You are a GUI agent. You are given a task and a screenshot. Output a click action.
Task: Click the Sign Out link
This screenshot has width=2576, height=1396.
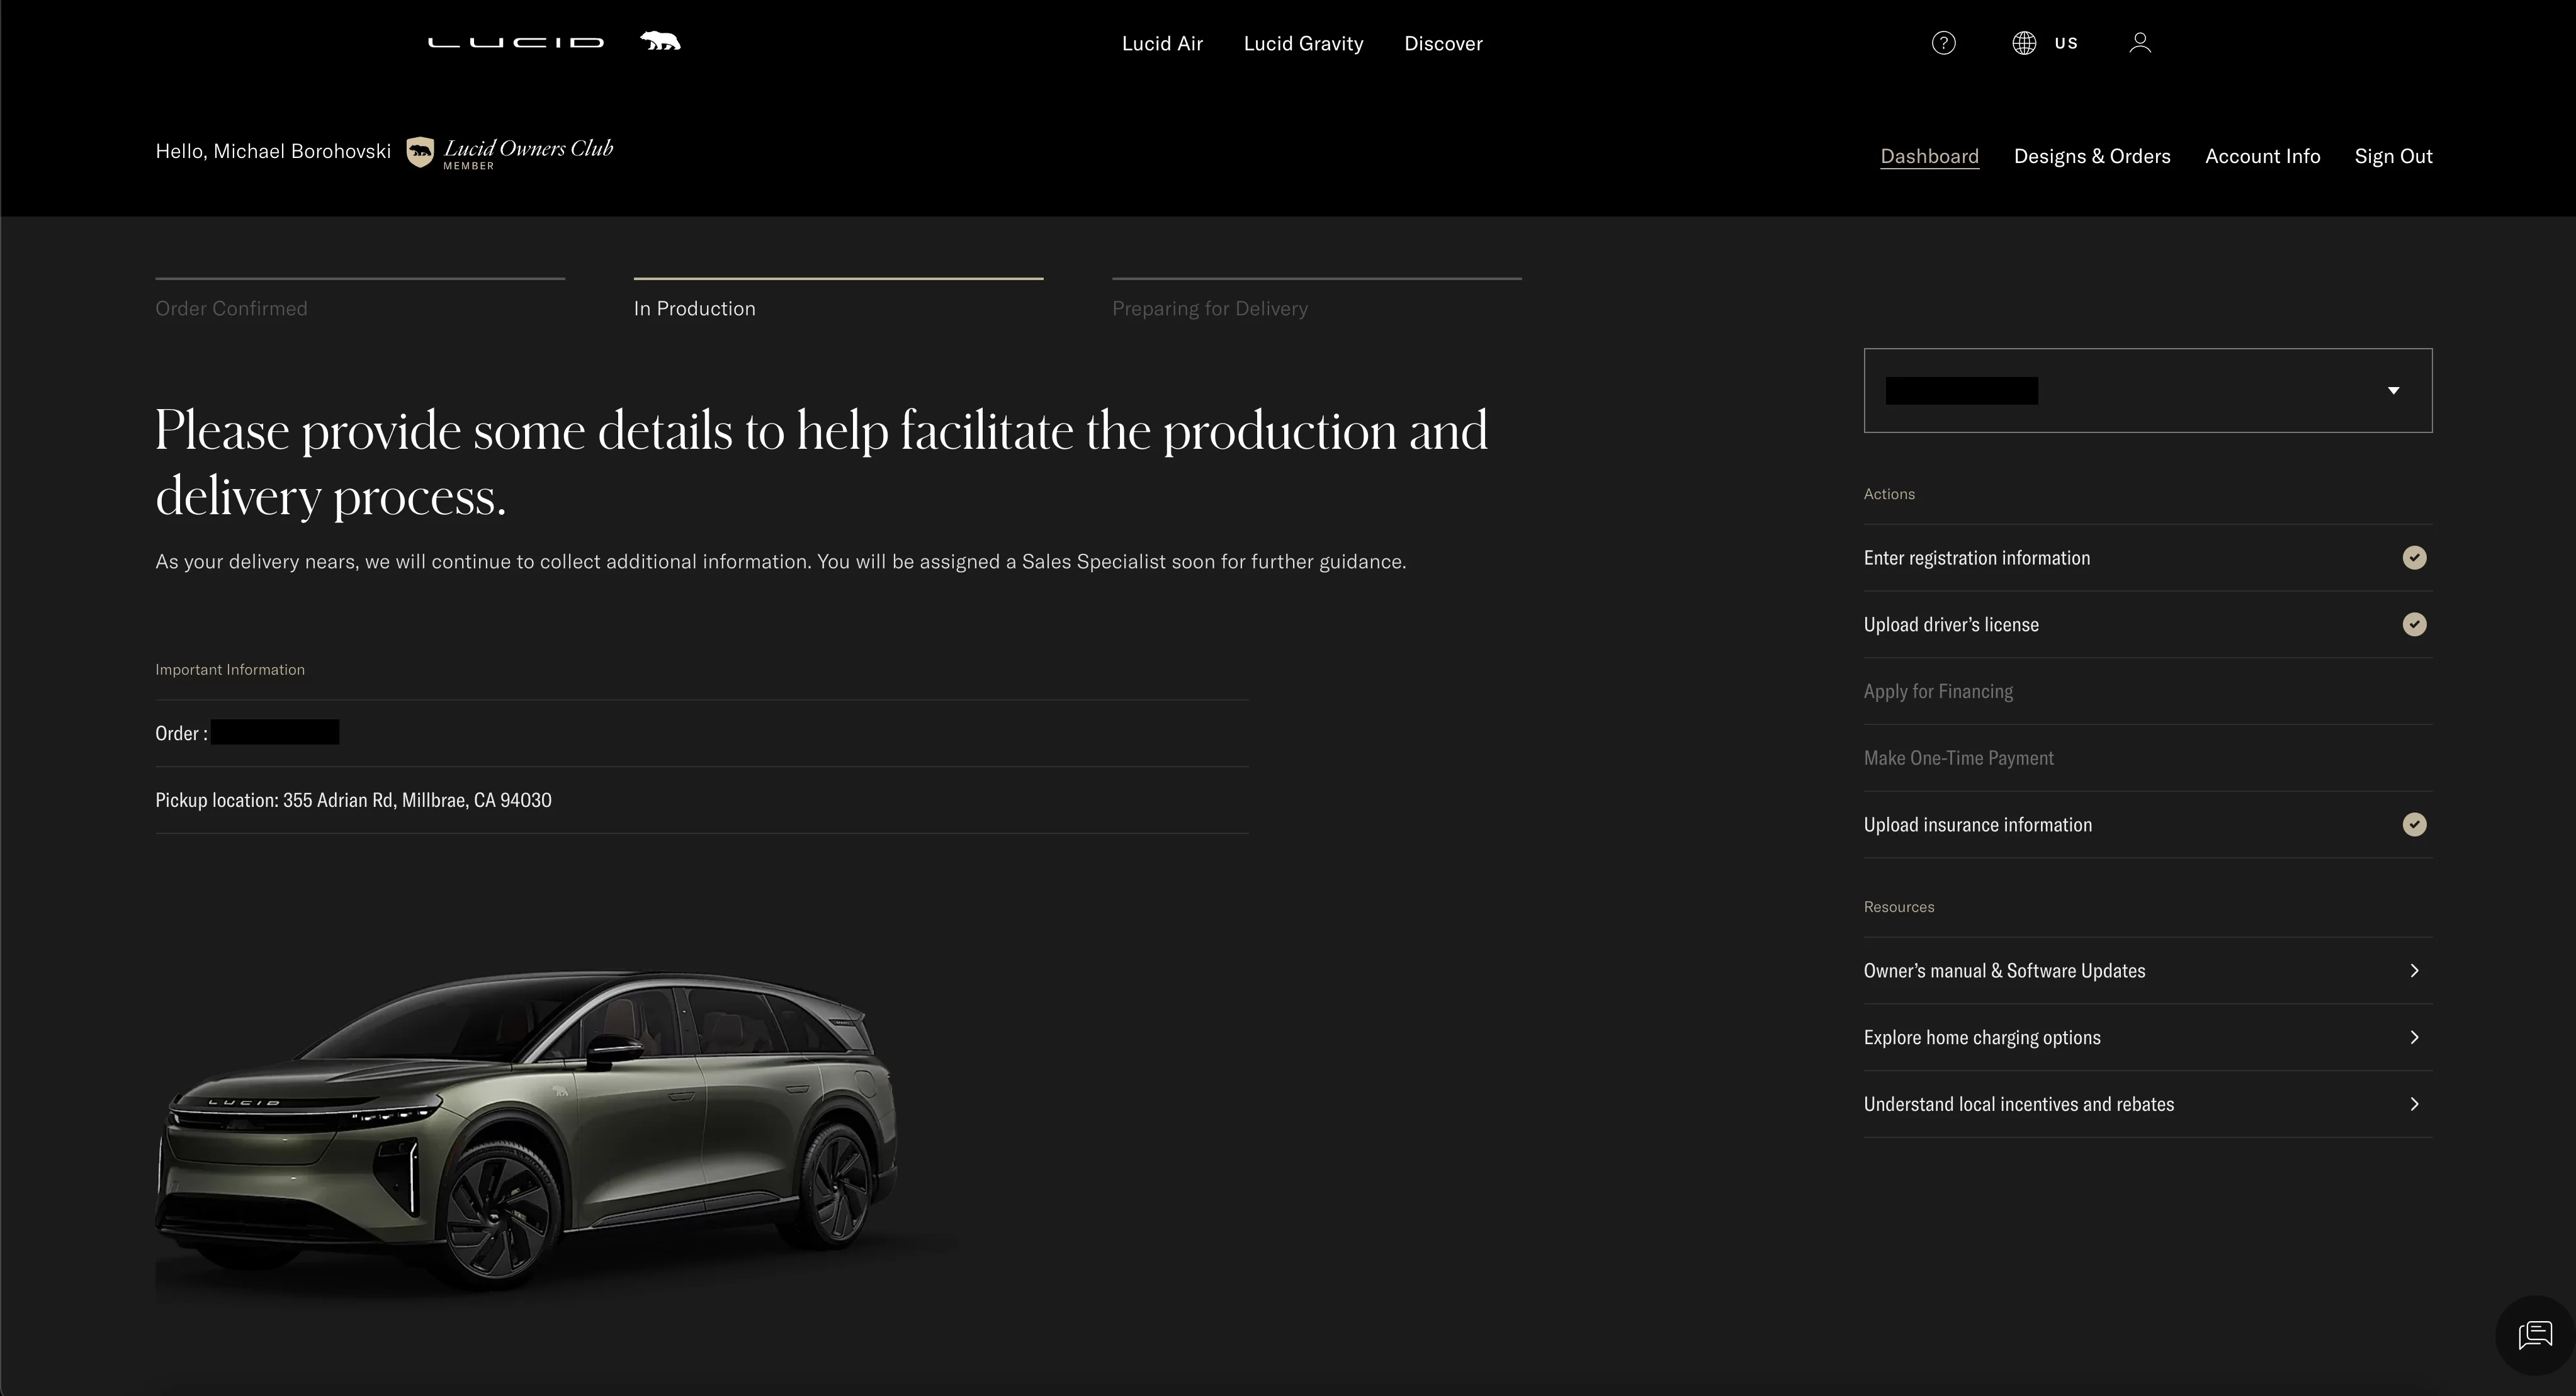click(2393, 157)
